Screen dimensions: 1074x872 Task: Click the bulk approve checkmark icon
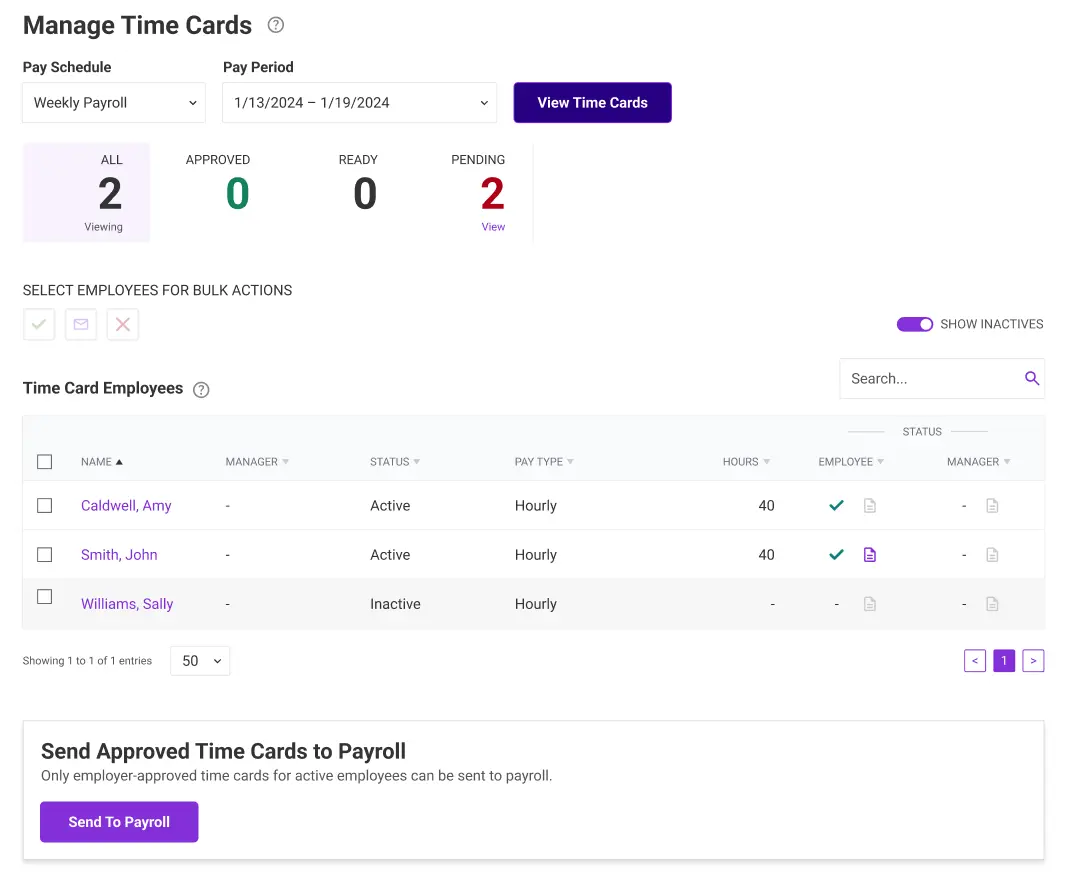(38, 324)
